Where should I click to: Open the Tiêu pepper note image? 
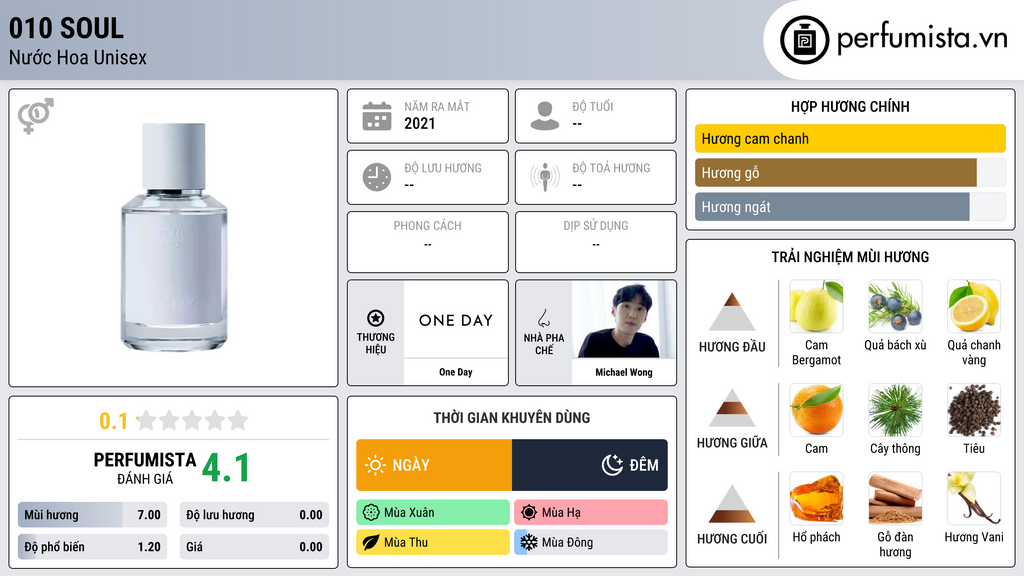974,410
